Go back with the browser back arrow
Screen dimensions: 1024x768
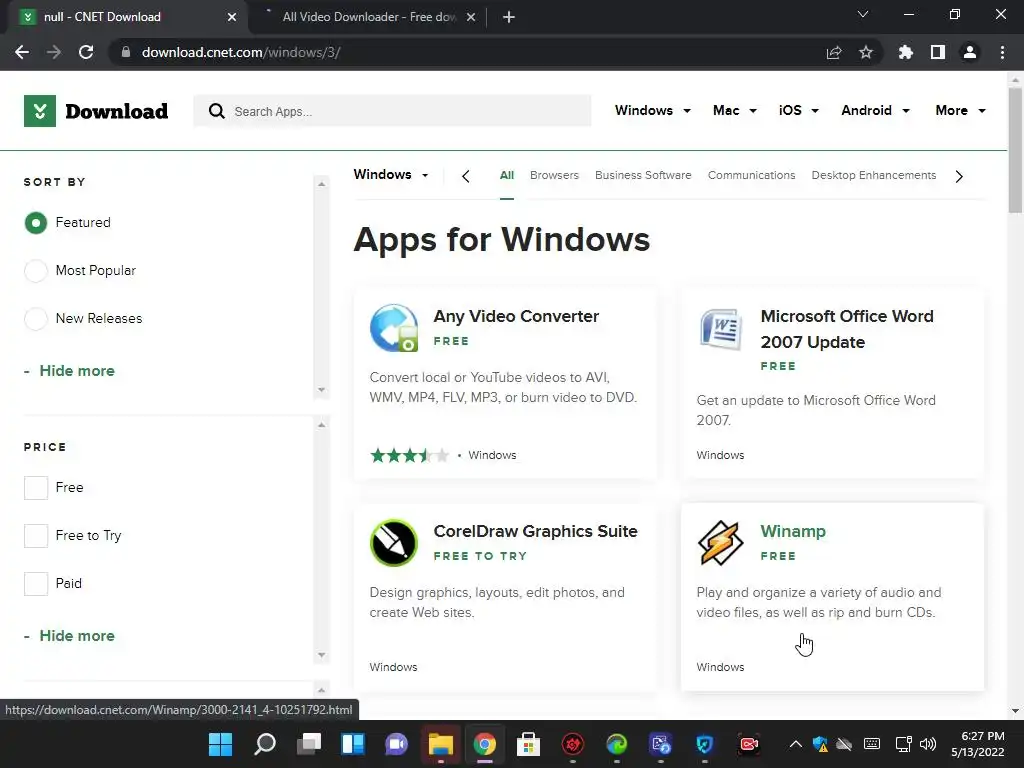coord(22,52)
